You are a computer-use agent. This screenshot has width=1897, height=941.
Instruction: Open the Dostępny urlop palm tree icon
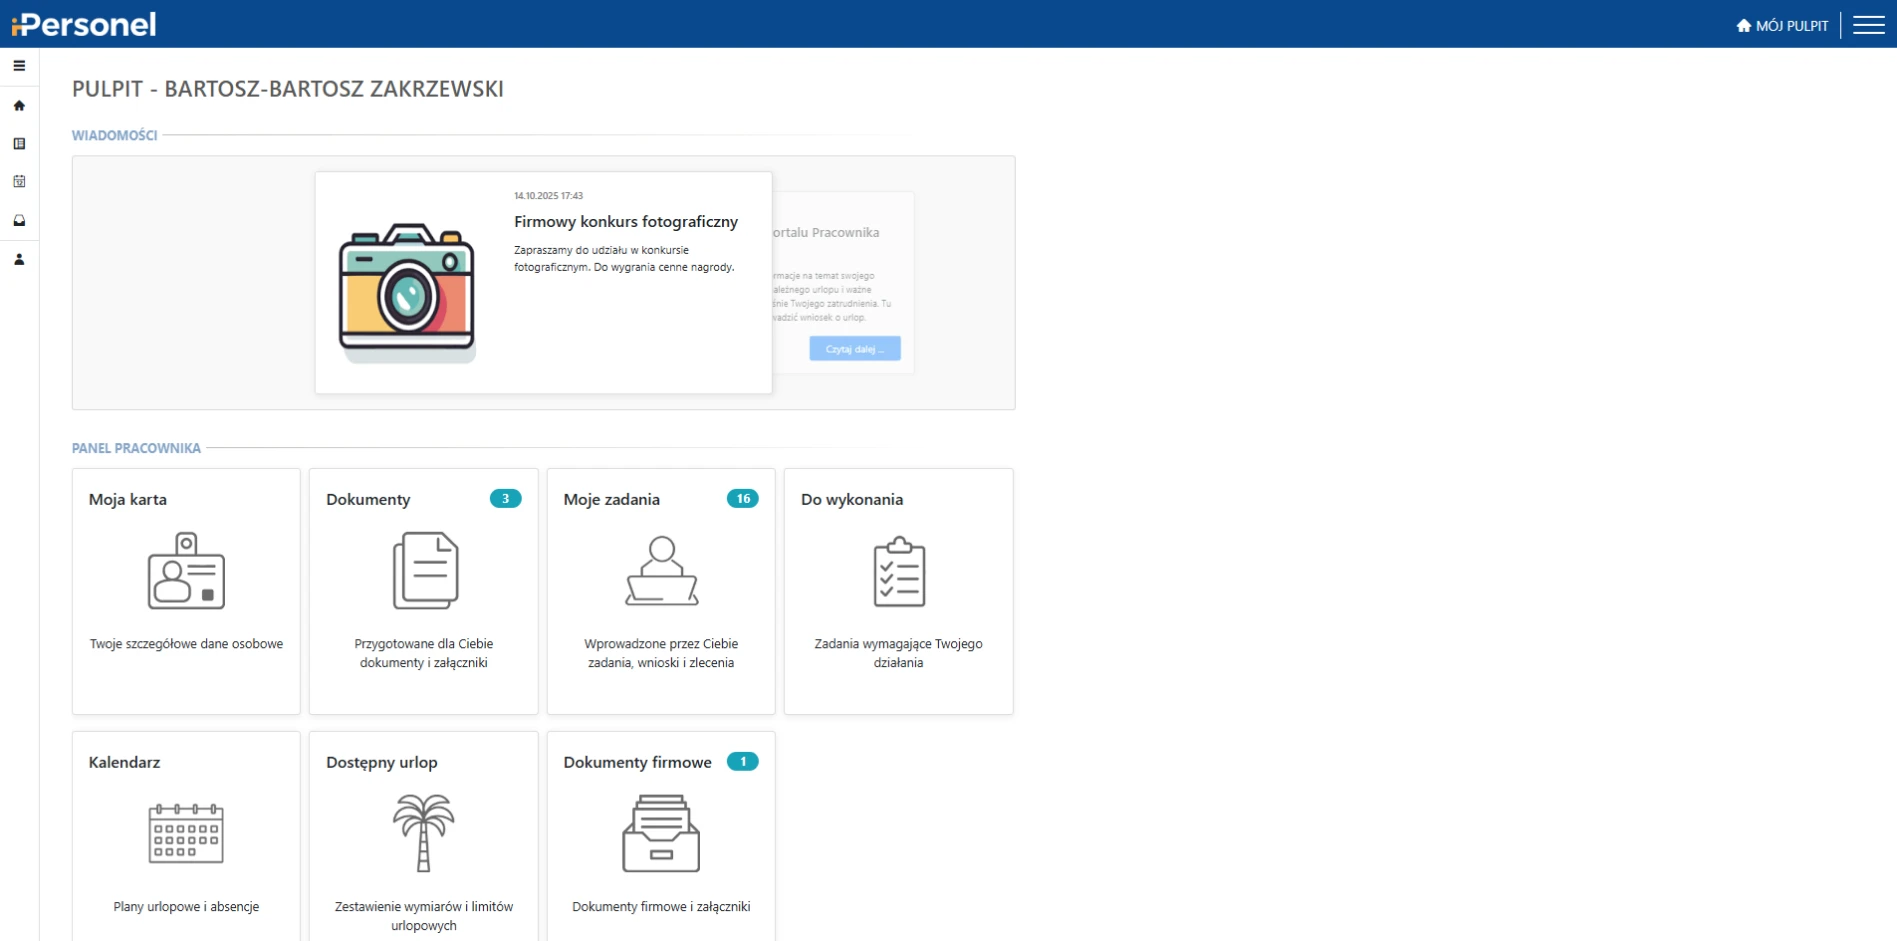point(424,833)
